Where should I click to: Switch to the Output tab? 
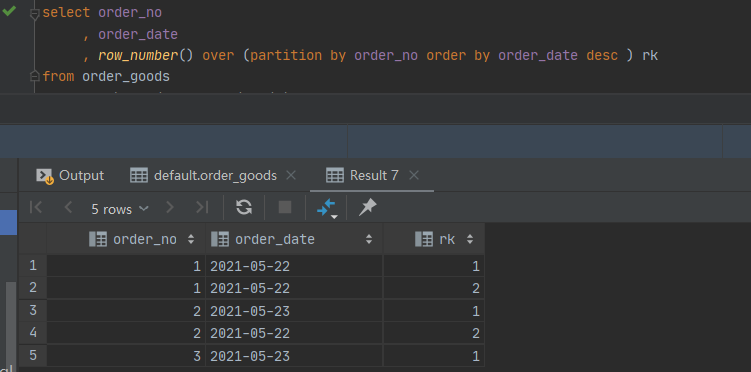[70, 176]
